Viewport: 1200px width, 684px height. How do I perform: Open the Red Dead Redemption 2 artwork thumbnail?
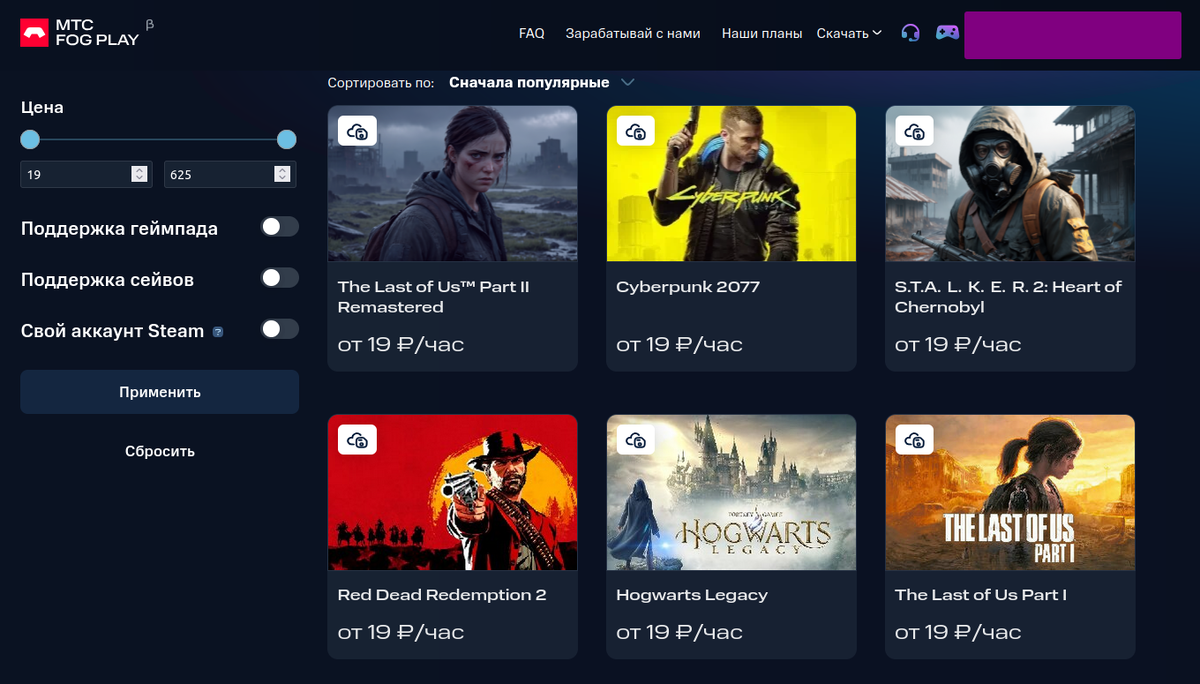click(x=453, y=492)
